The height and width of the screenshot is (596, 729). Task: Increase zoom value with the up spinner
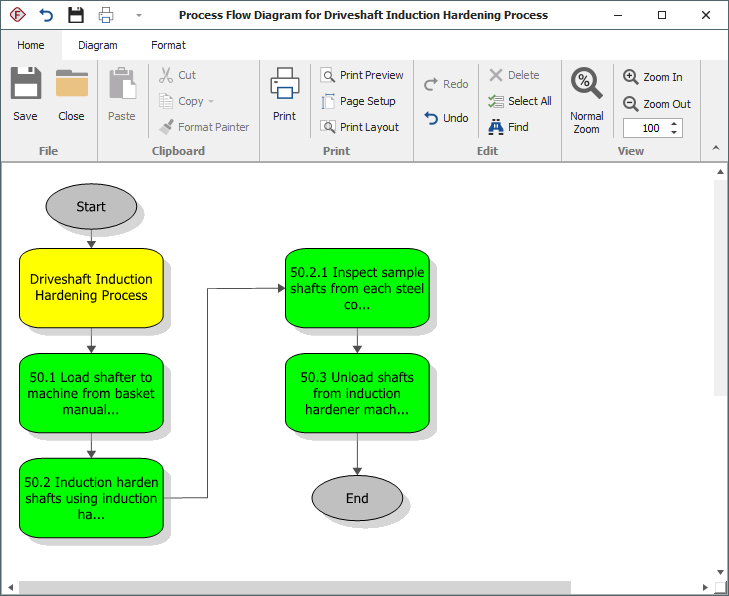point(674,124)
